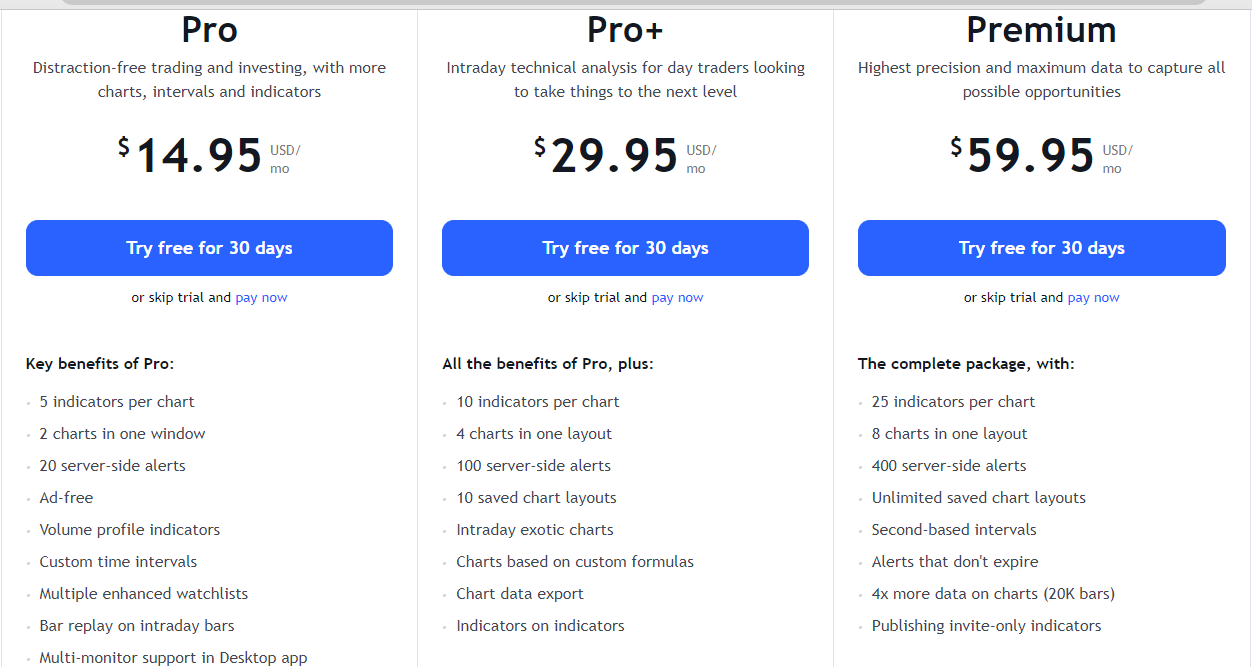Select the Pro+ plan heading
The image size is (1252, 667).
(x=625, y=30)
